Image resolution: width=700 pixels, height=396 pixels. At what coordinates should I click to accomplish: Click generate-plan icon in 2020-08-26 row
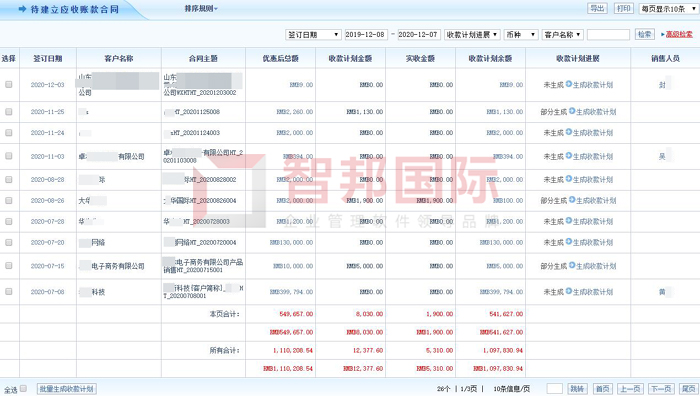click(x=572, y=200)
